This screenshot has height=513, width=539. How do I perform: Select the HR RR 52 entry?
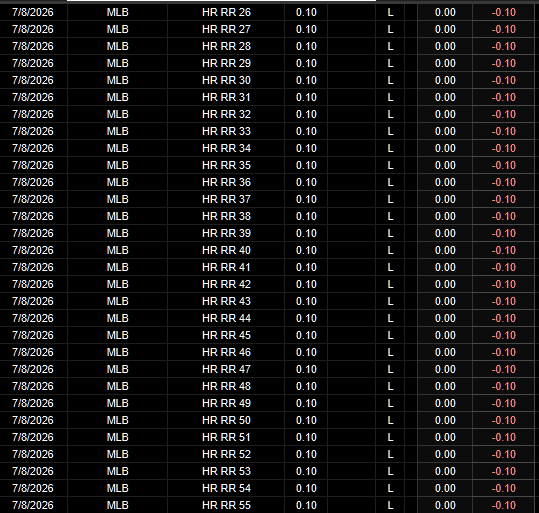click(x=226, y=454)
